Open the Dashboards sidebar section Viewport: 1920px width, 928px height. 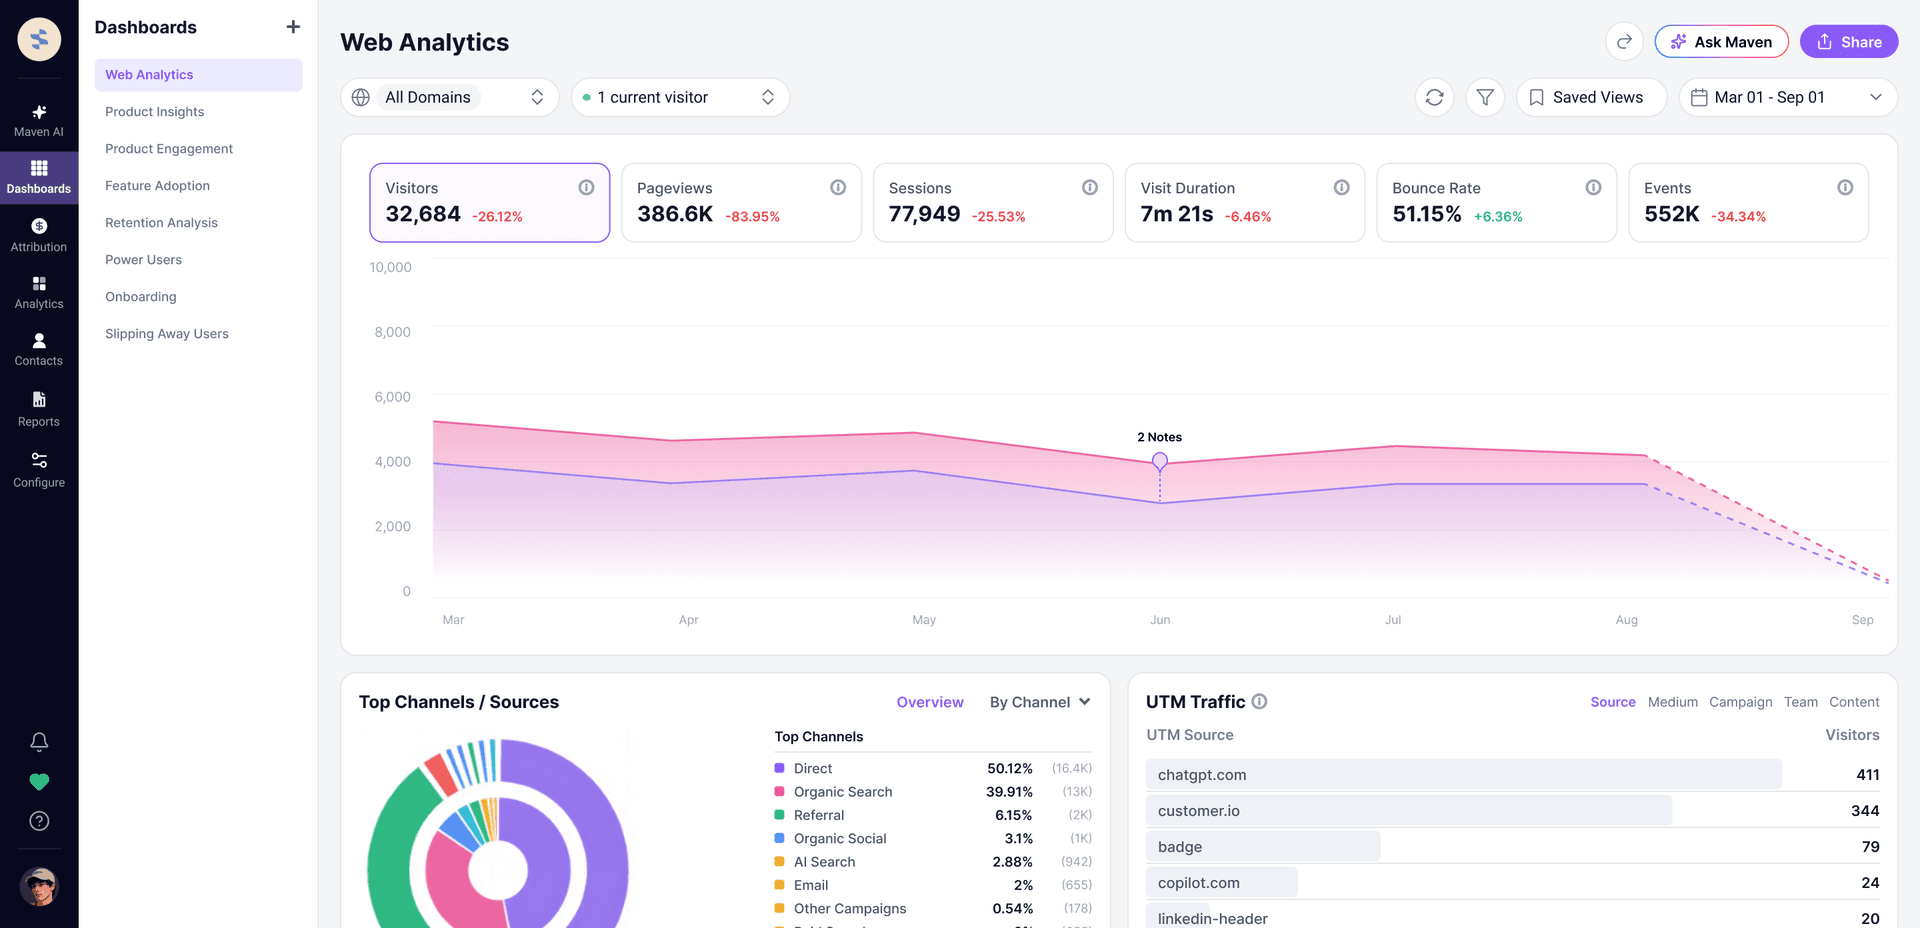pyautogui.click(x=39, y=178)
